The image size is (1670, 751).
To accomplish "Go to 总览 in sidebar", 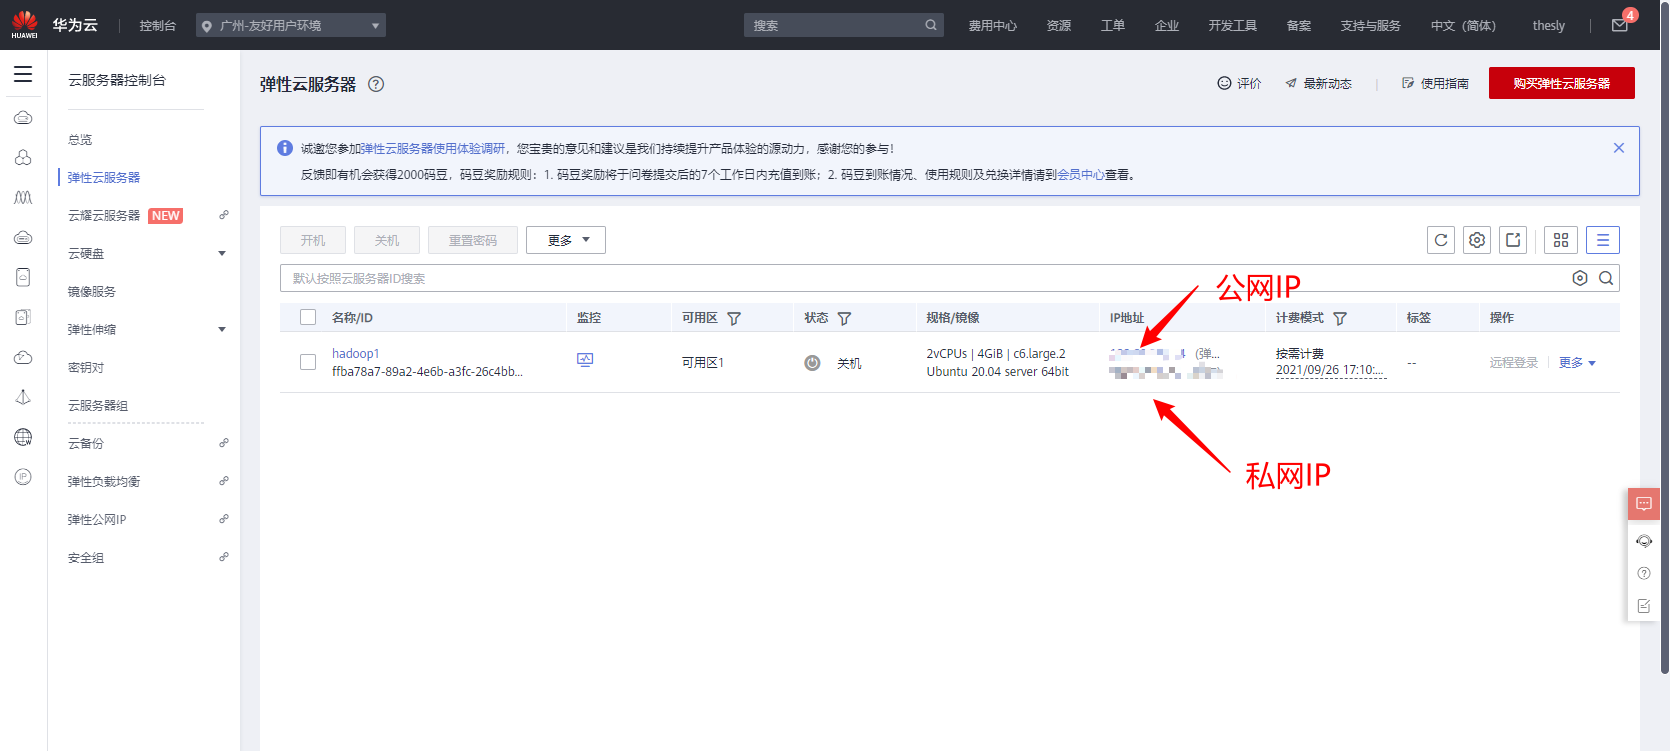I will pos(80,140).
